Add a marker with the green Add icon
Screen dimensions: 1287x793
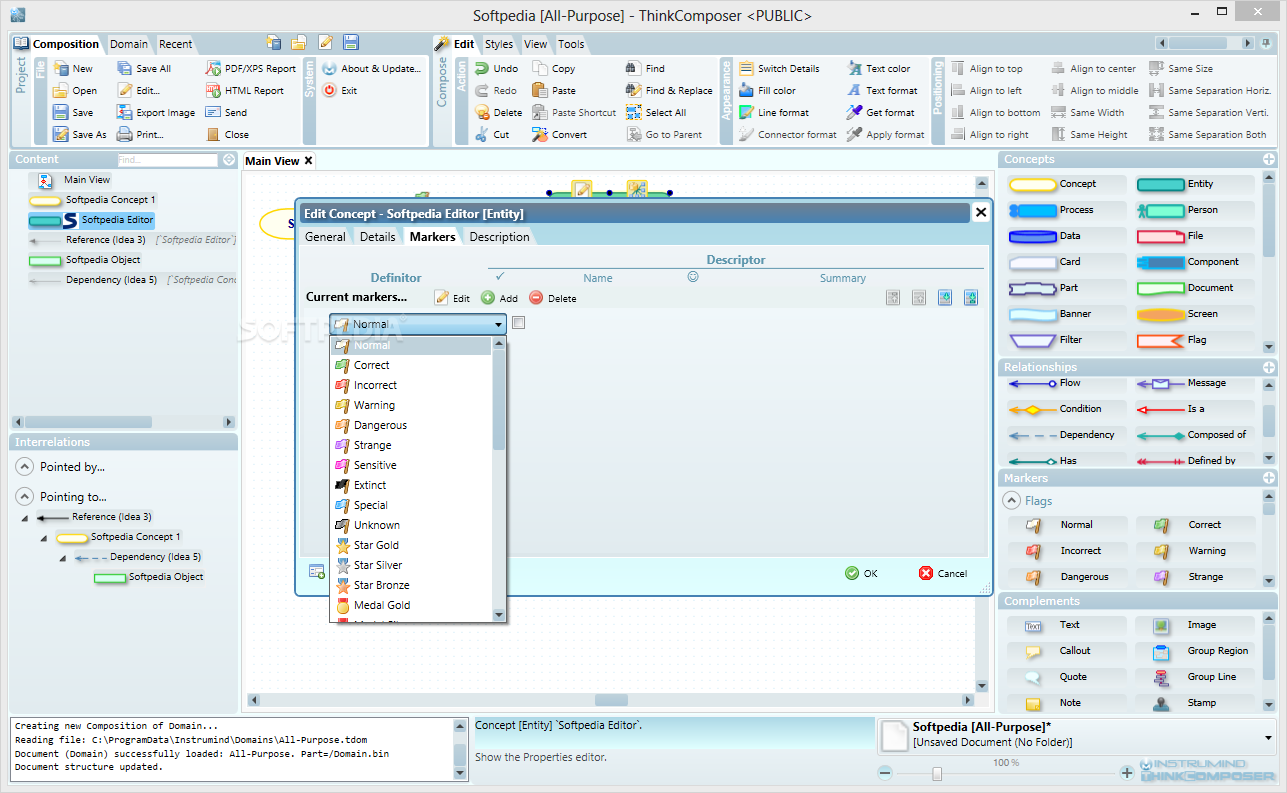[488, 298]
